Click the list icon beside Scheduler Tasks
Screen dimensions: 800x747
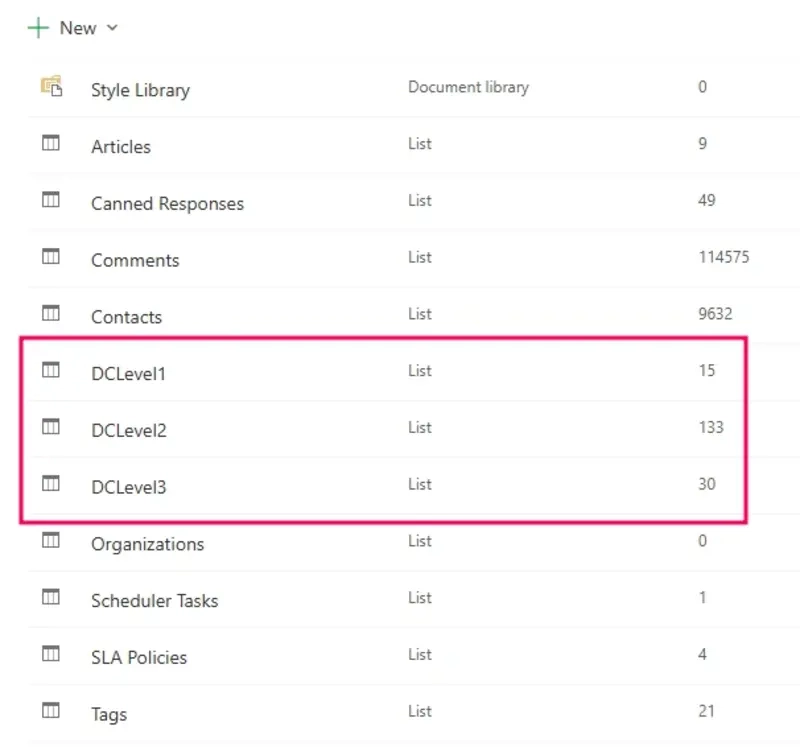tap(50, 597)
